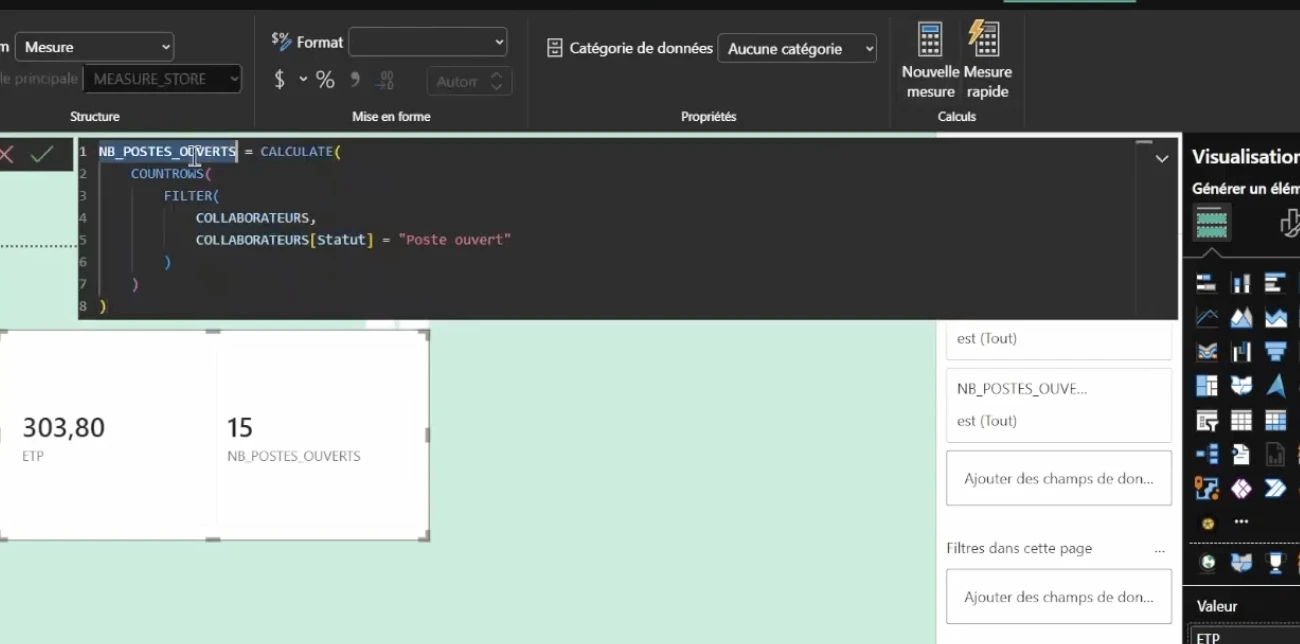The height and width of the screenshot is (644, 1300).
Task: Commit the formula with the green checkmark
Action: pos(42,154)
